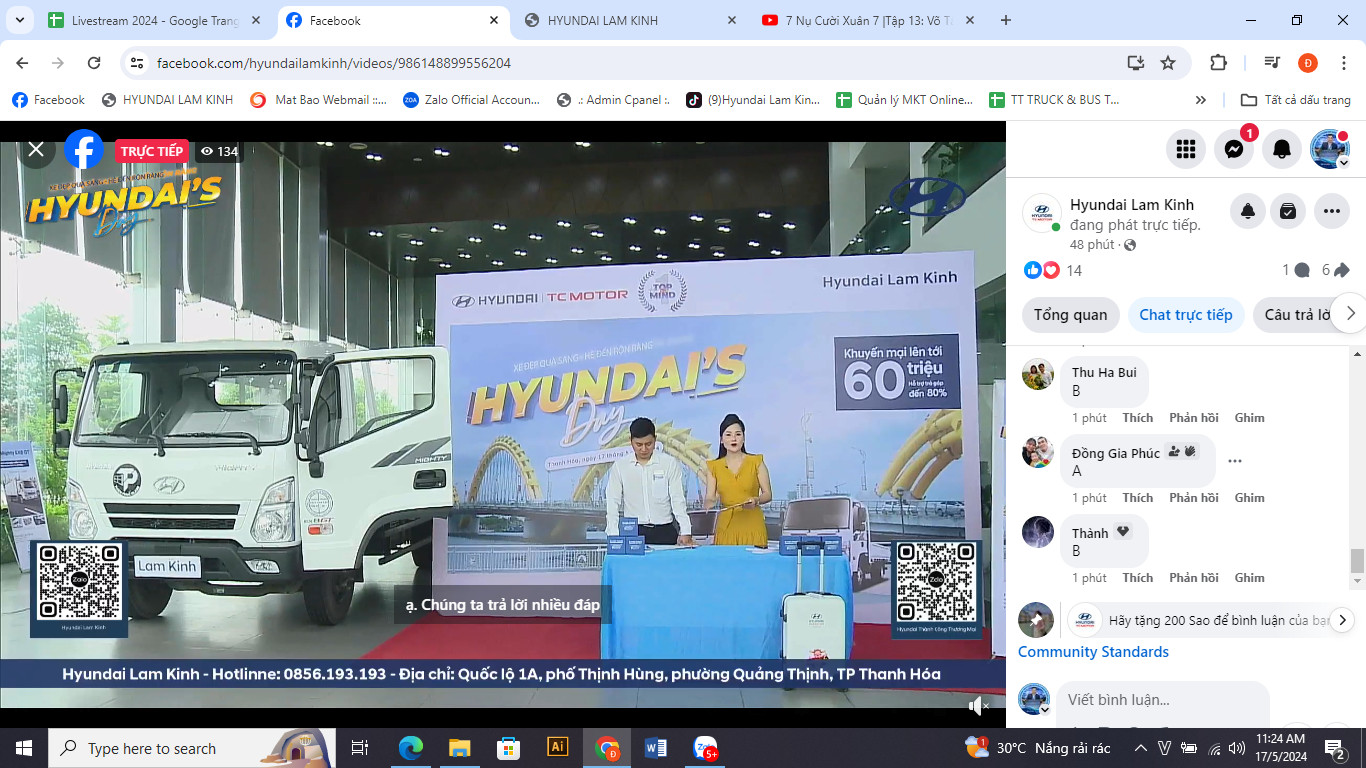1366x768 pixels.
Task: Open the Quản lý MKT Online bookmark
Action: tap(904, 100)
